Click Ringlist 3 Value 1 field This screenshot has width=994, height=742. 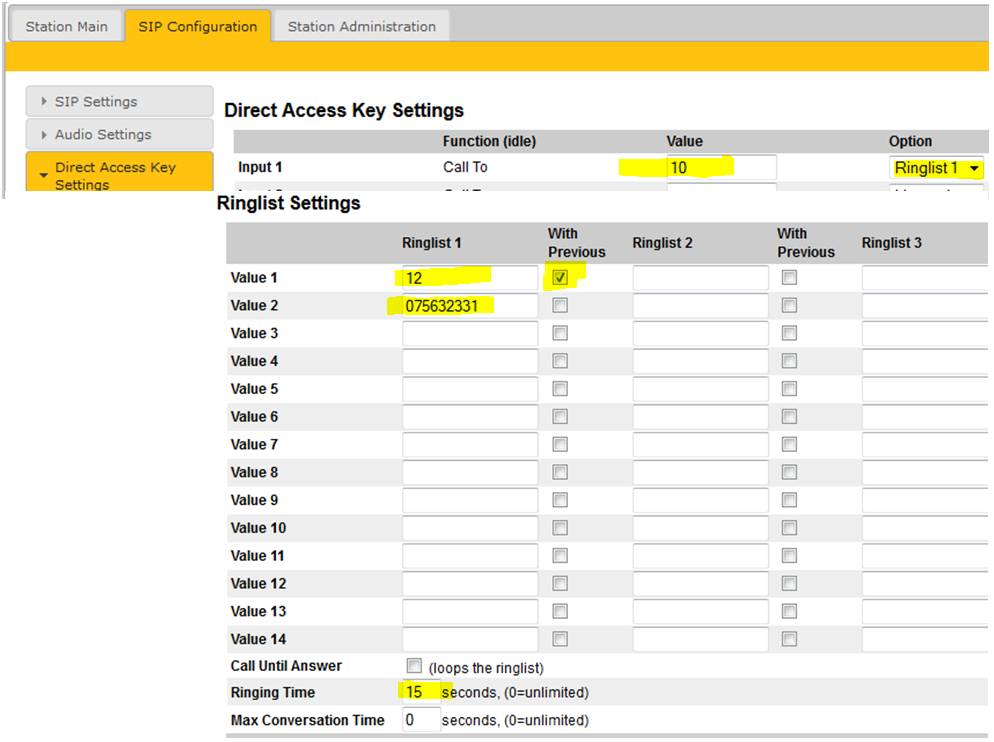pos(925,278)
